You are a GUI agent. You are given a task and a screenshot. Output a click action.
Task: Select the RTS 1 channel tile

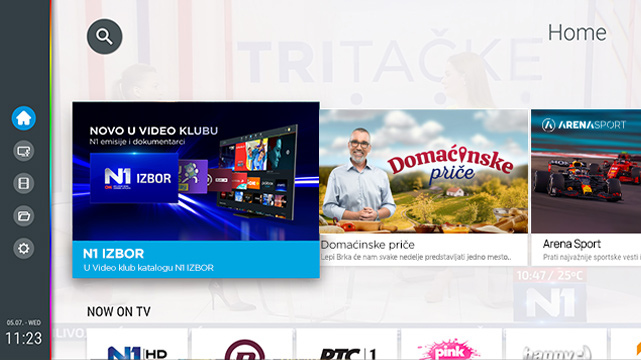tap(347, 344)
